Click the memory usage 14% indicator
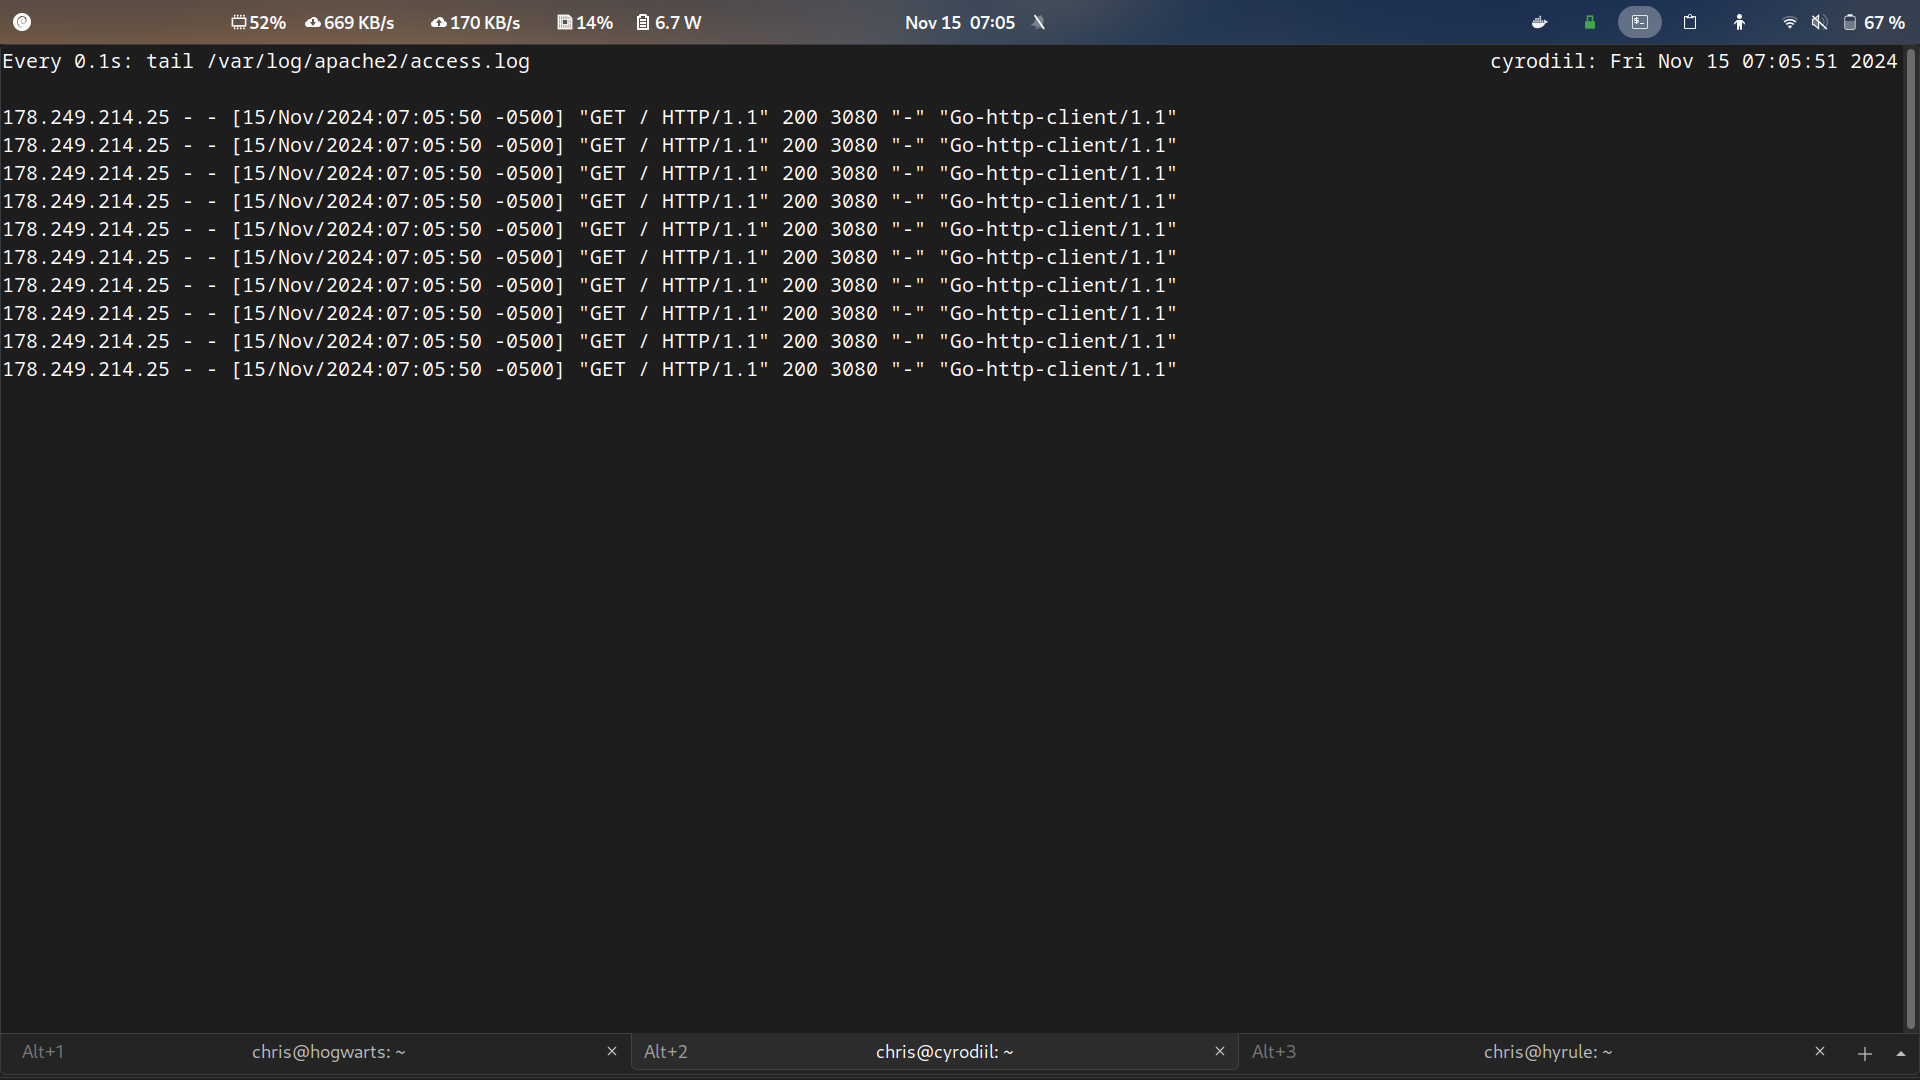The height and width of the screenshot is (1080, 1920). pos(585,22)
